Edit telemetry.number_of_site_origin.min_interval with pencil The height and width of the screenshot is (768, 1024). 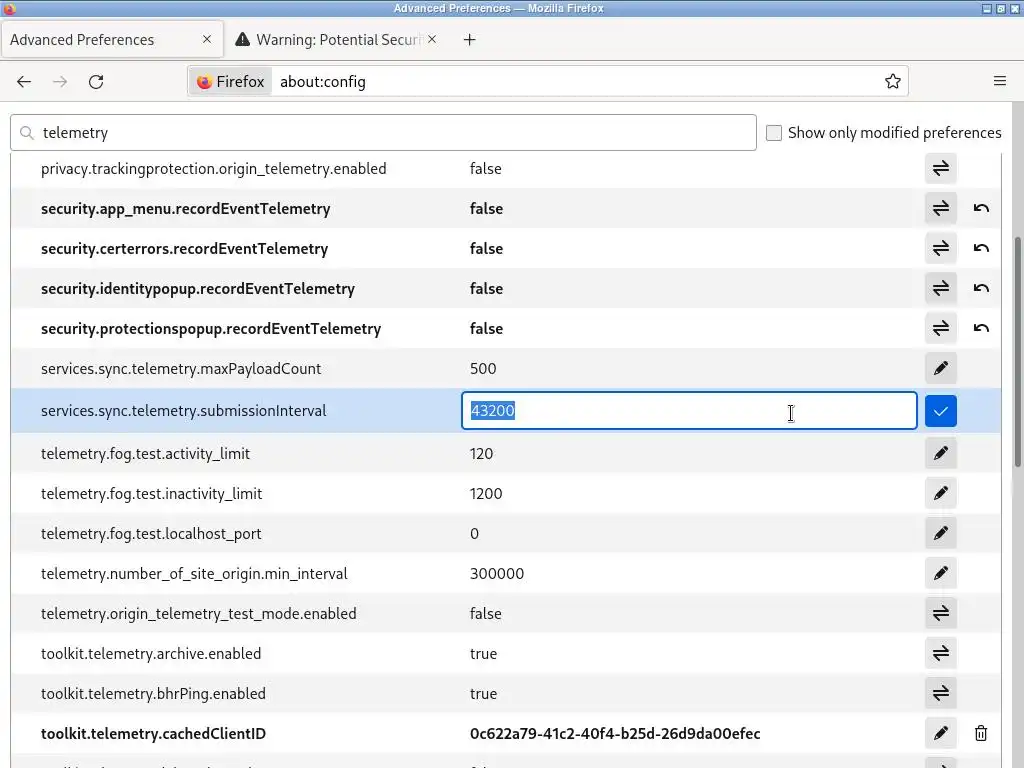click(x=940, y=573)
